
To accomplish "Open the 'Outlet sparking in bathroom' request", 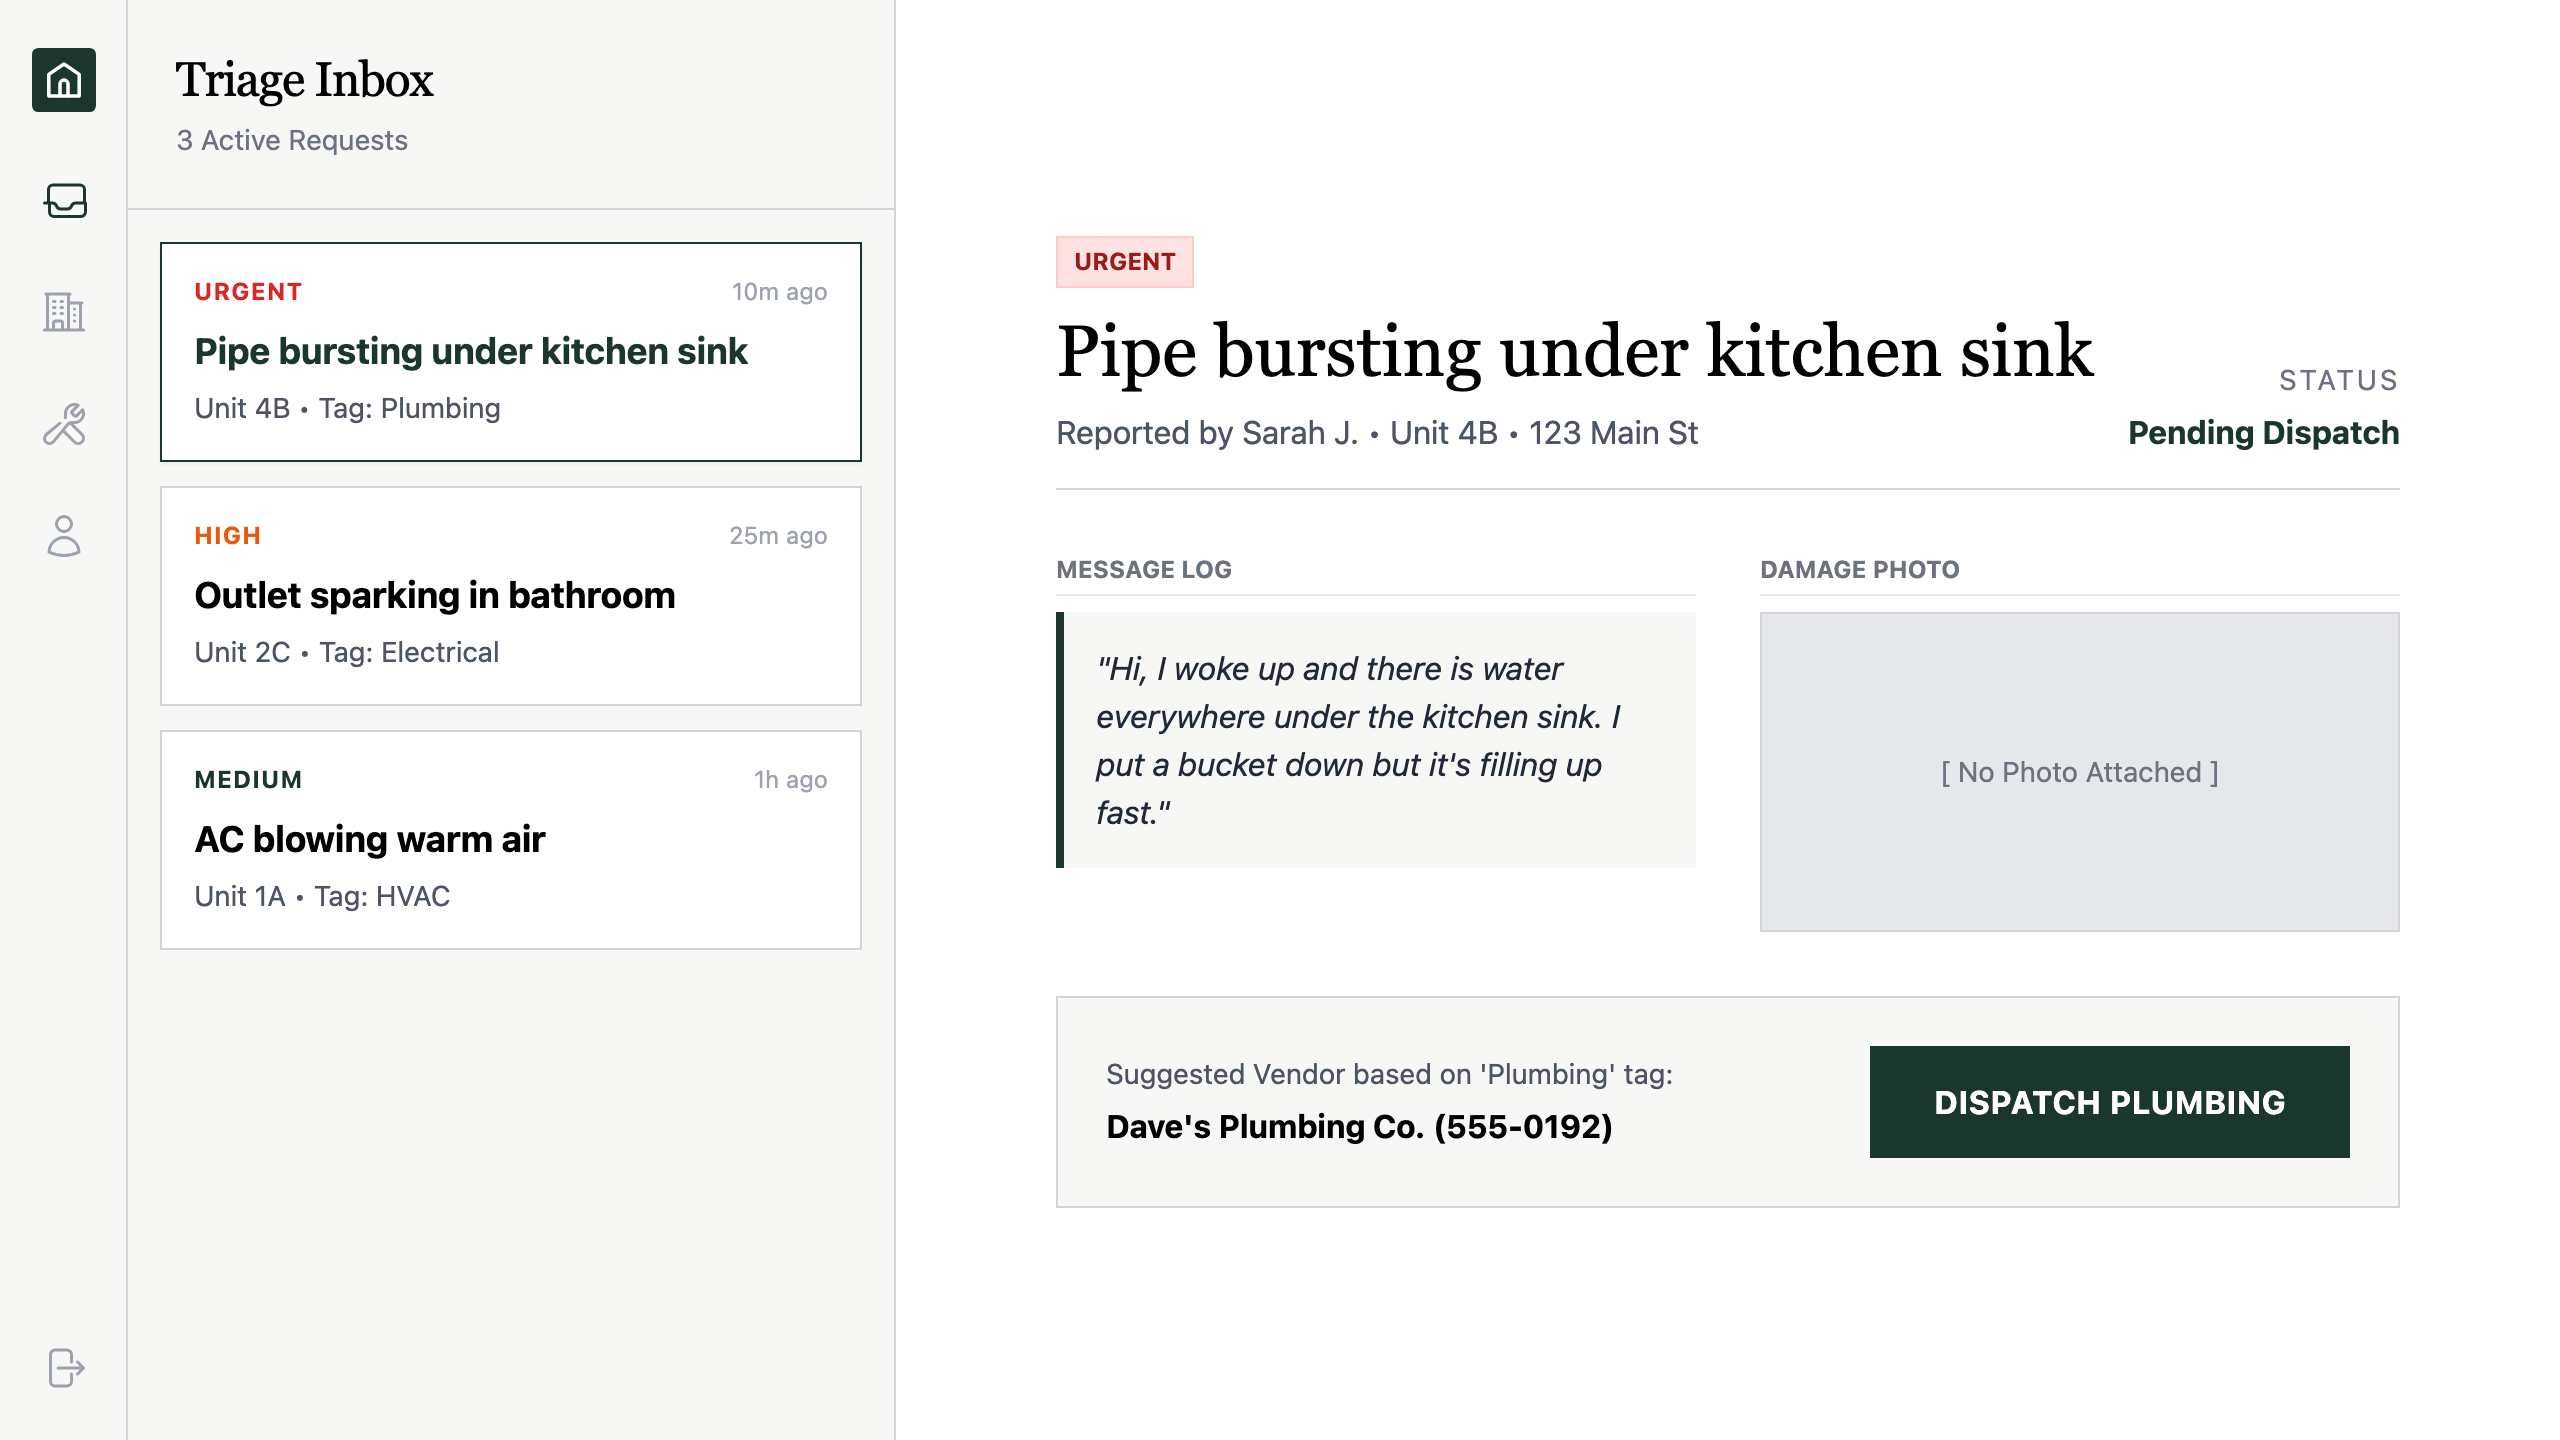I will pyautogui.click(x=510, y=596).
